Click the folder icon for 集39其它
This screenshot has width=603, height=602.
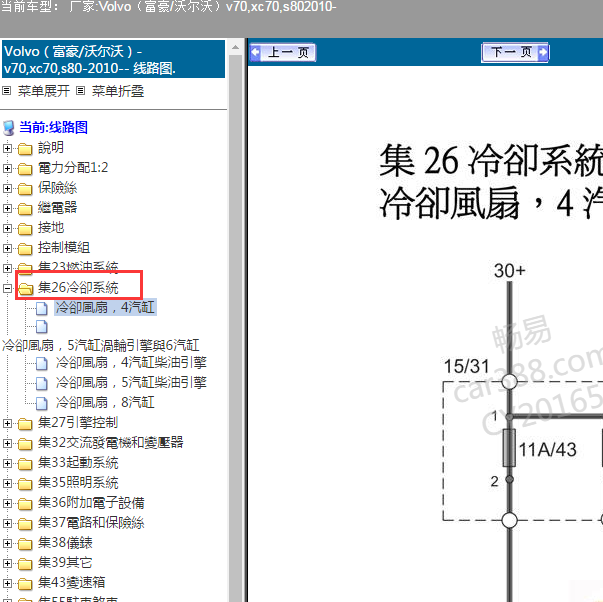click(25, 564)
